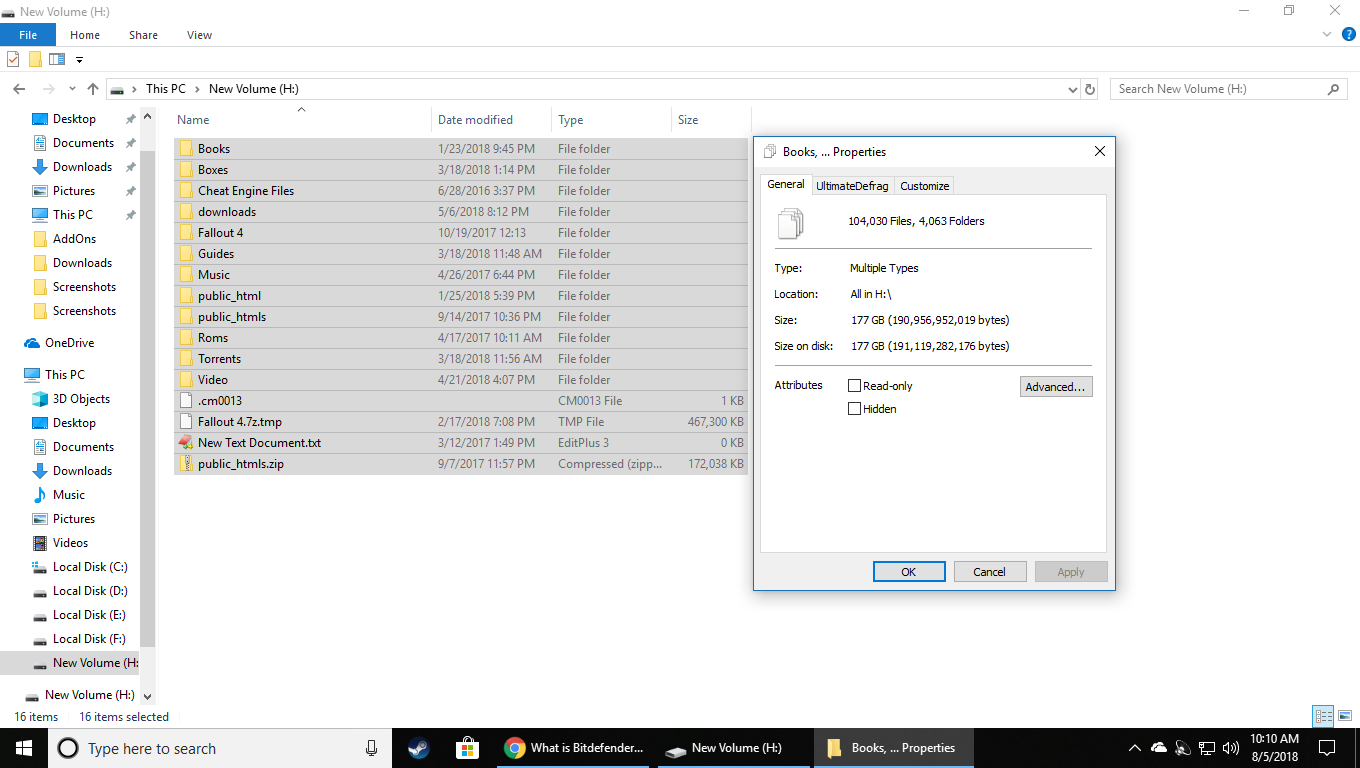This screenshot has height=768, width=1360.
Task: Select Local Disk (D:) in navigation pane
Action: coord(90,591)
